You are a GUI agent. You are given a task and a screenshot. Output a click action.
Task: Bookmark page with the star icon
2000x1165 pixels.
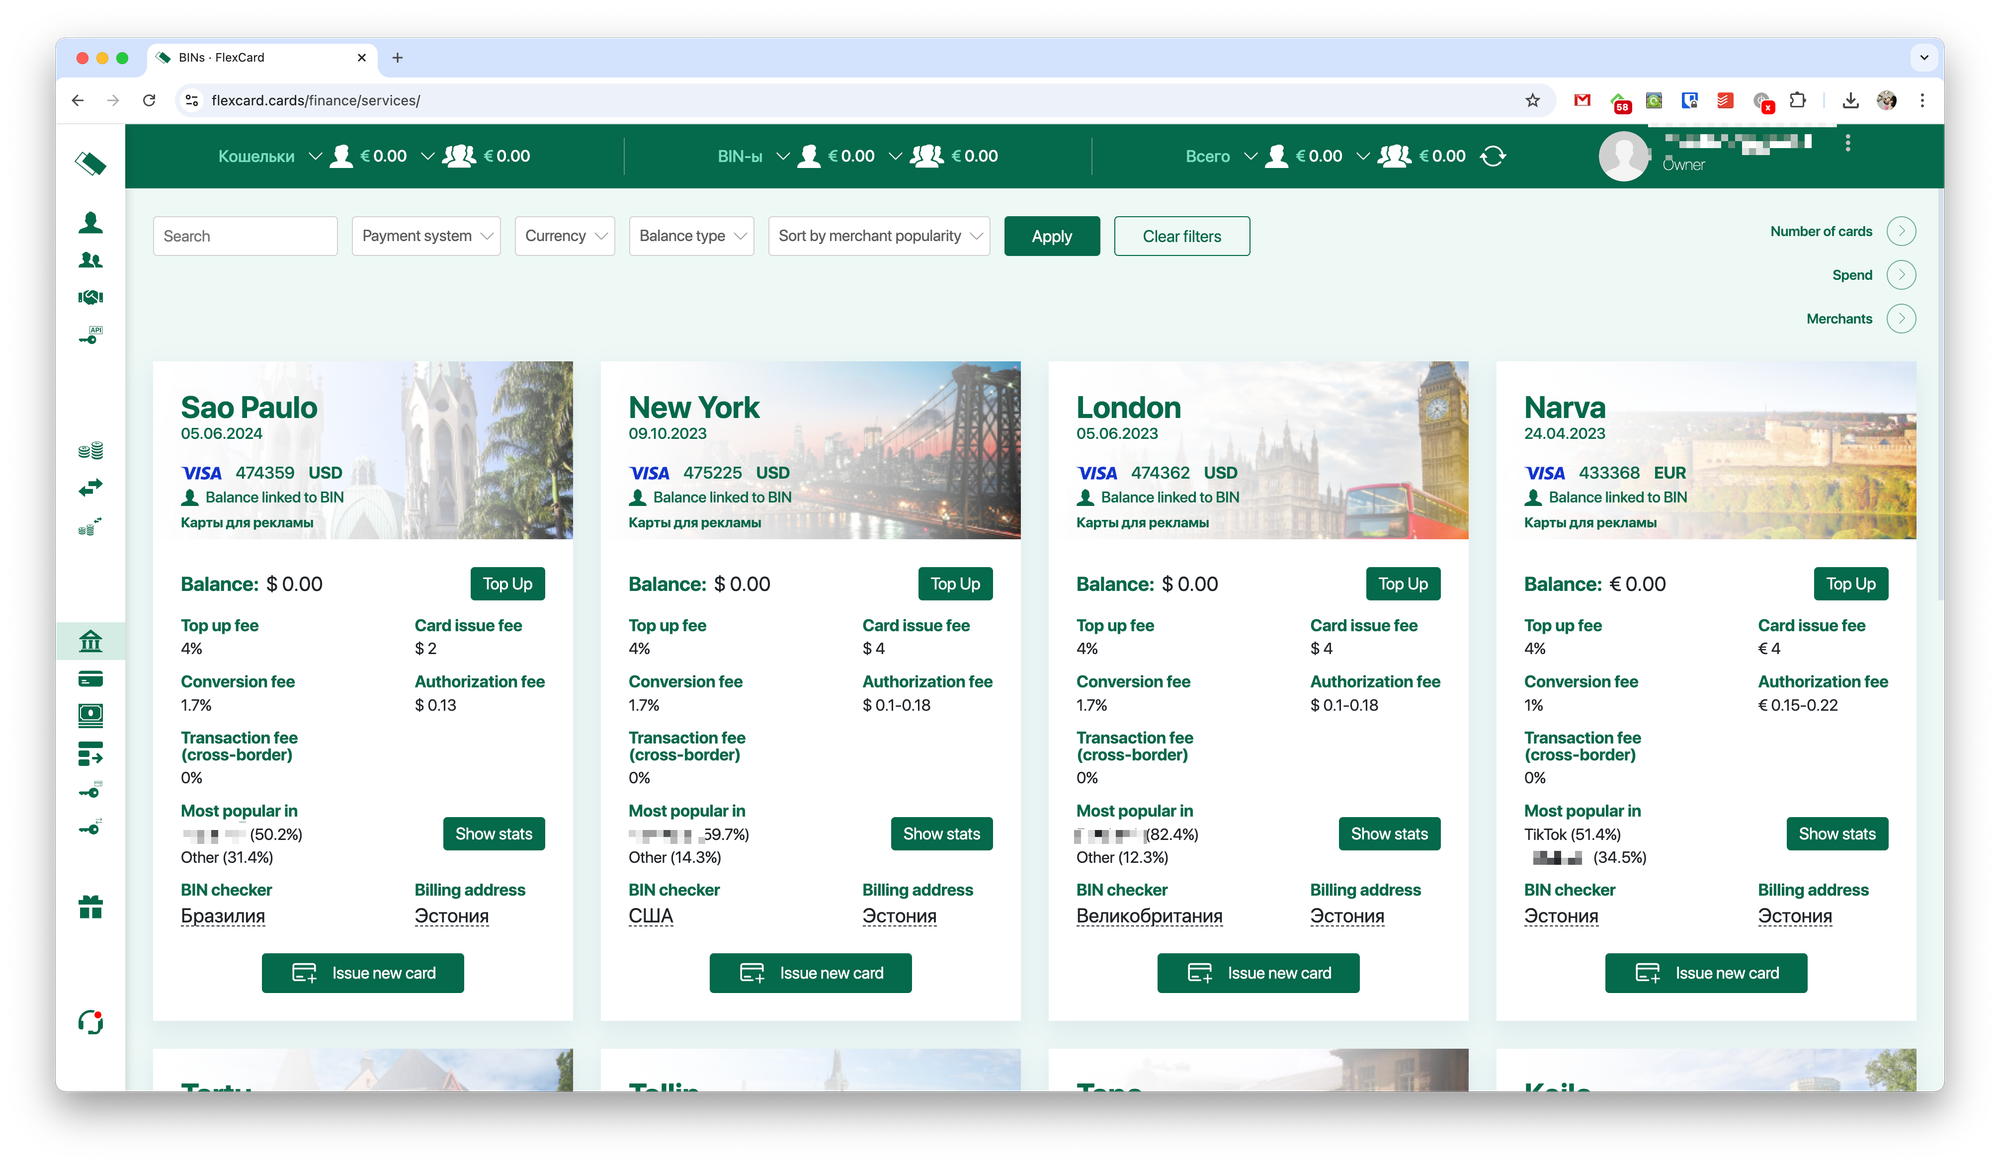(x=1532, y=100)
